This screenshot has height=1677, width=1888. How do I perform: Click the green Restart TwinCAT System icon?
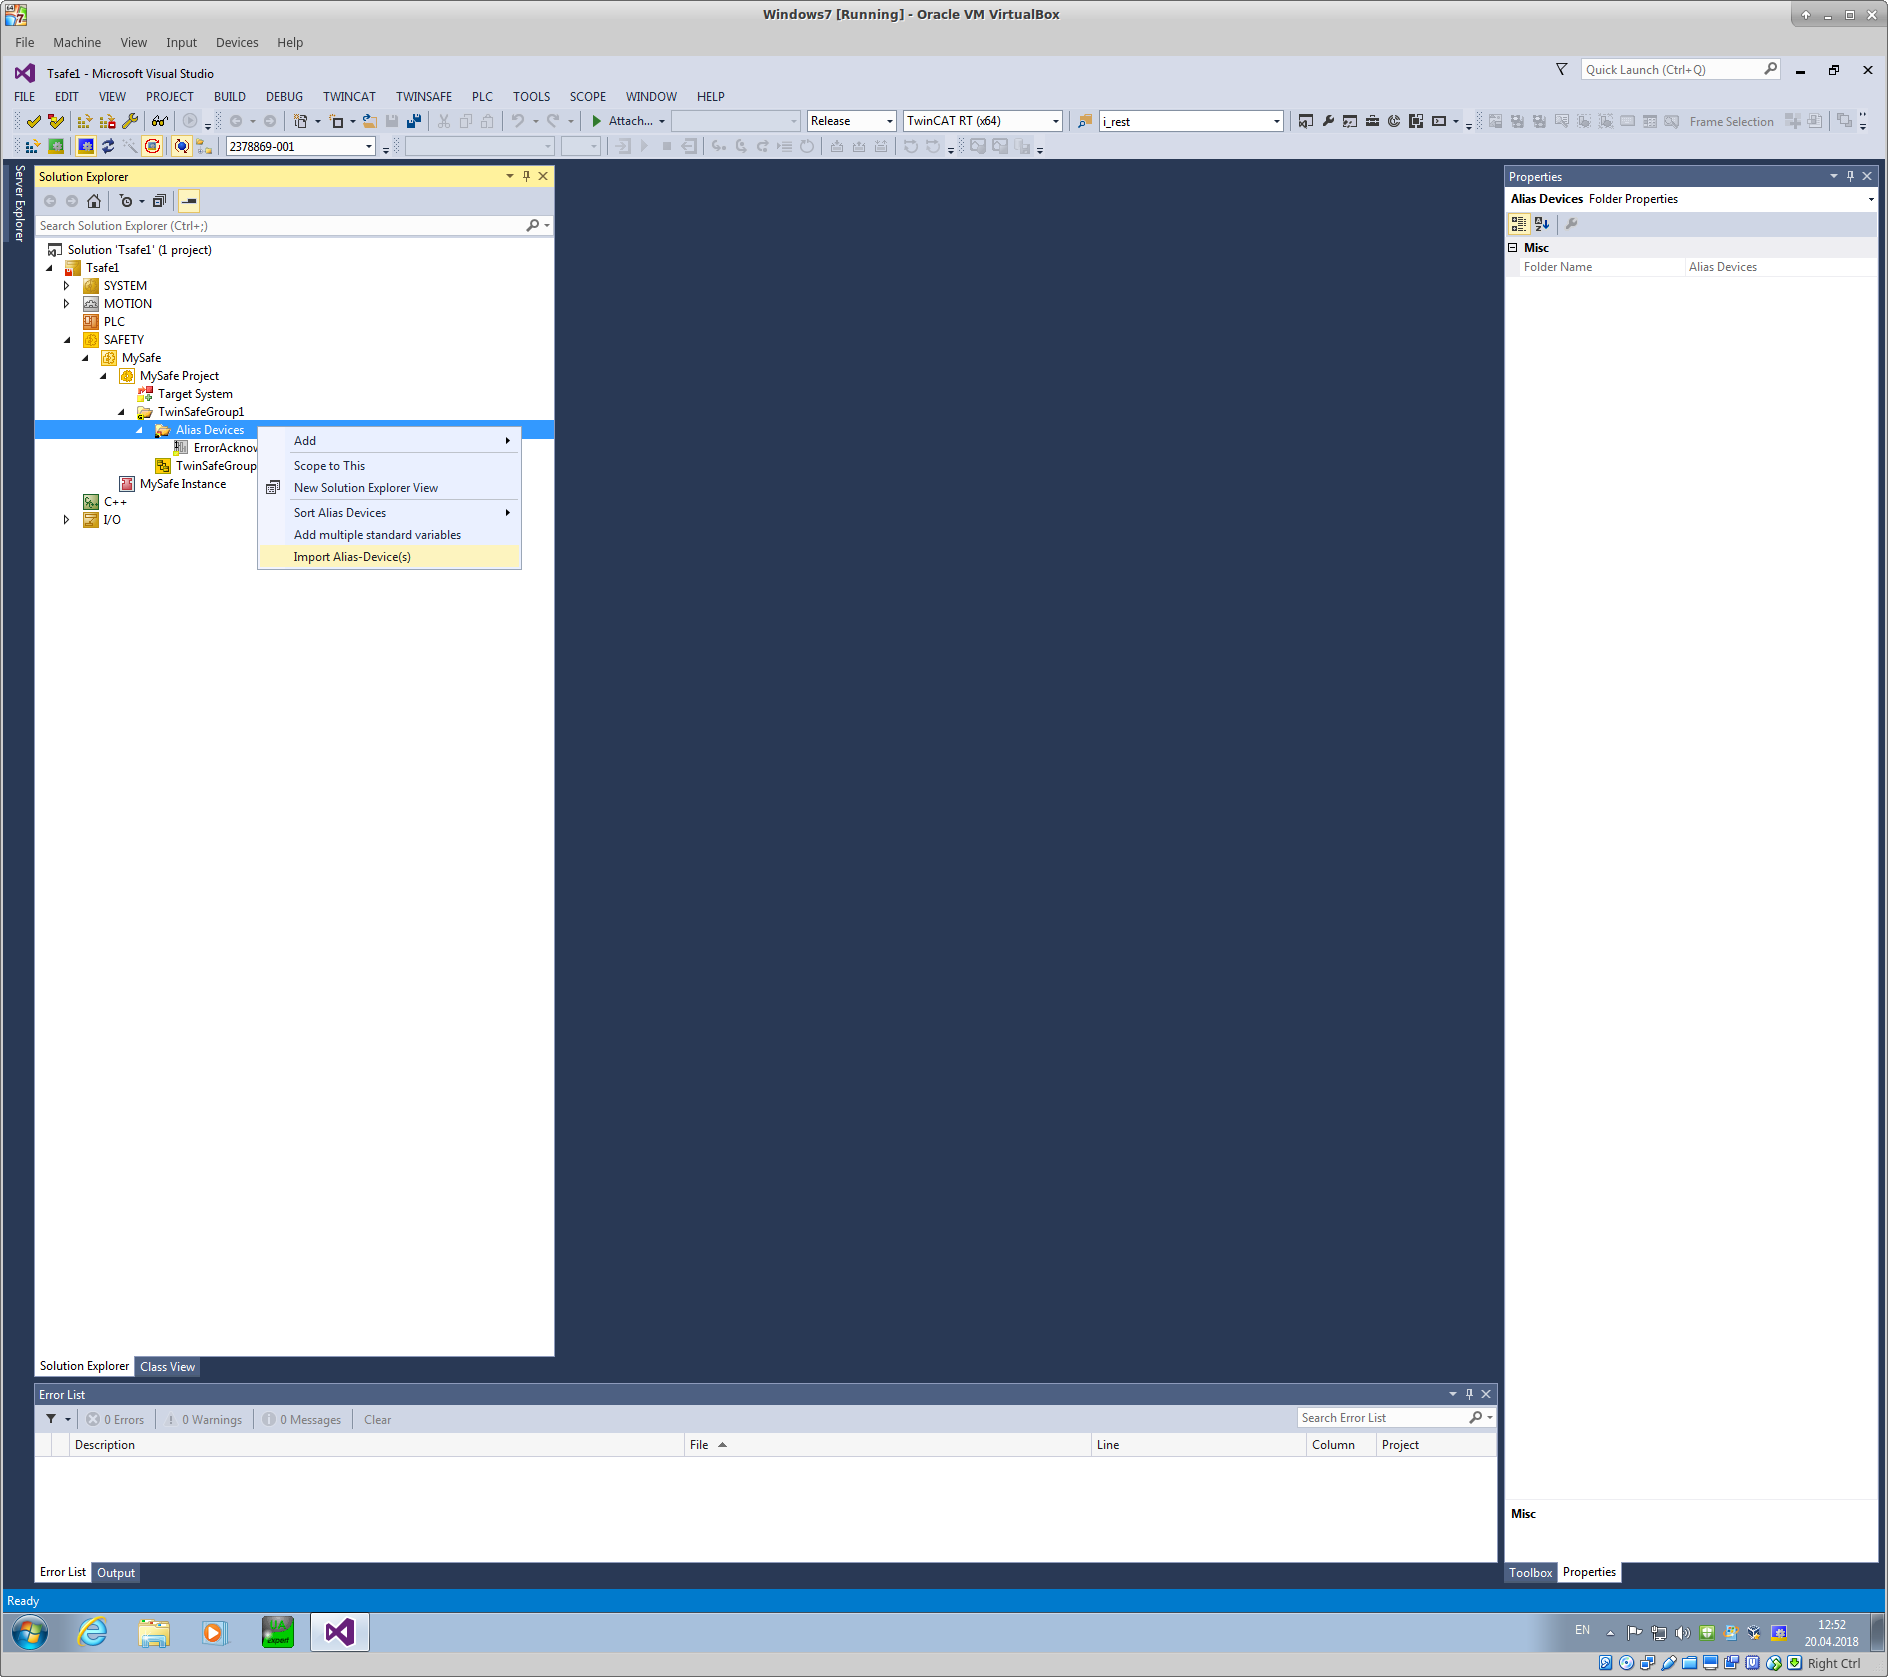[56, 146]
